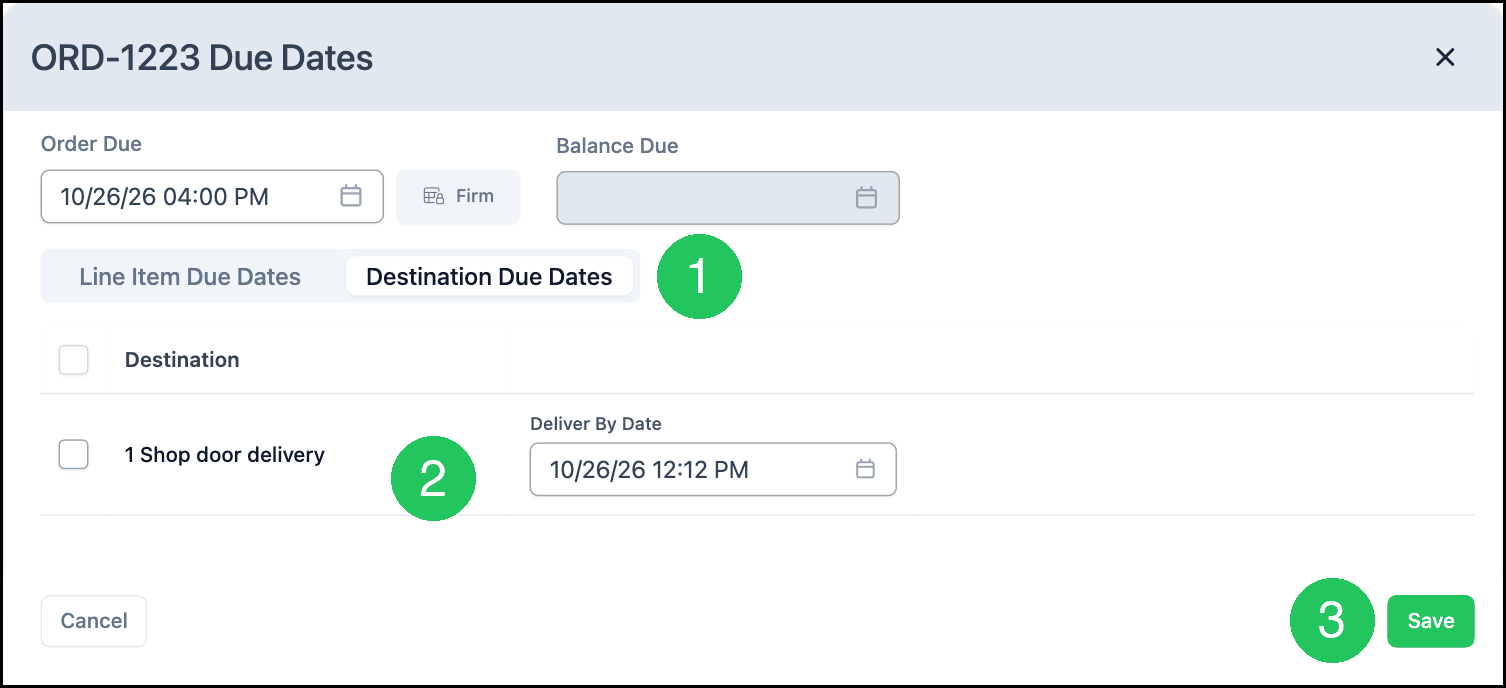
Task: Check the Shop door delivery checkbox
Action: [x=73, y=455]
